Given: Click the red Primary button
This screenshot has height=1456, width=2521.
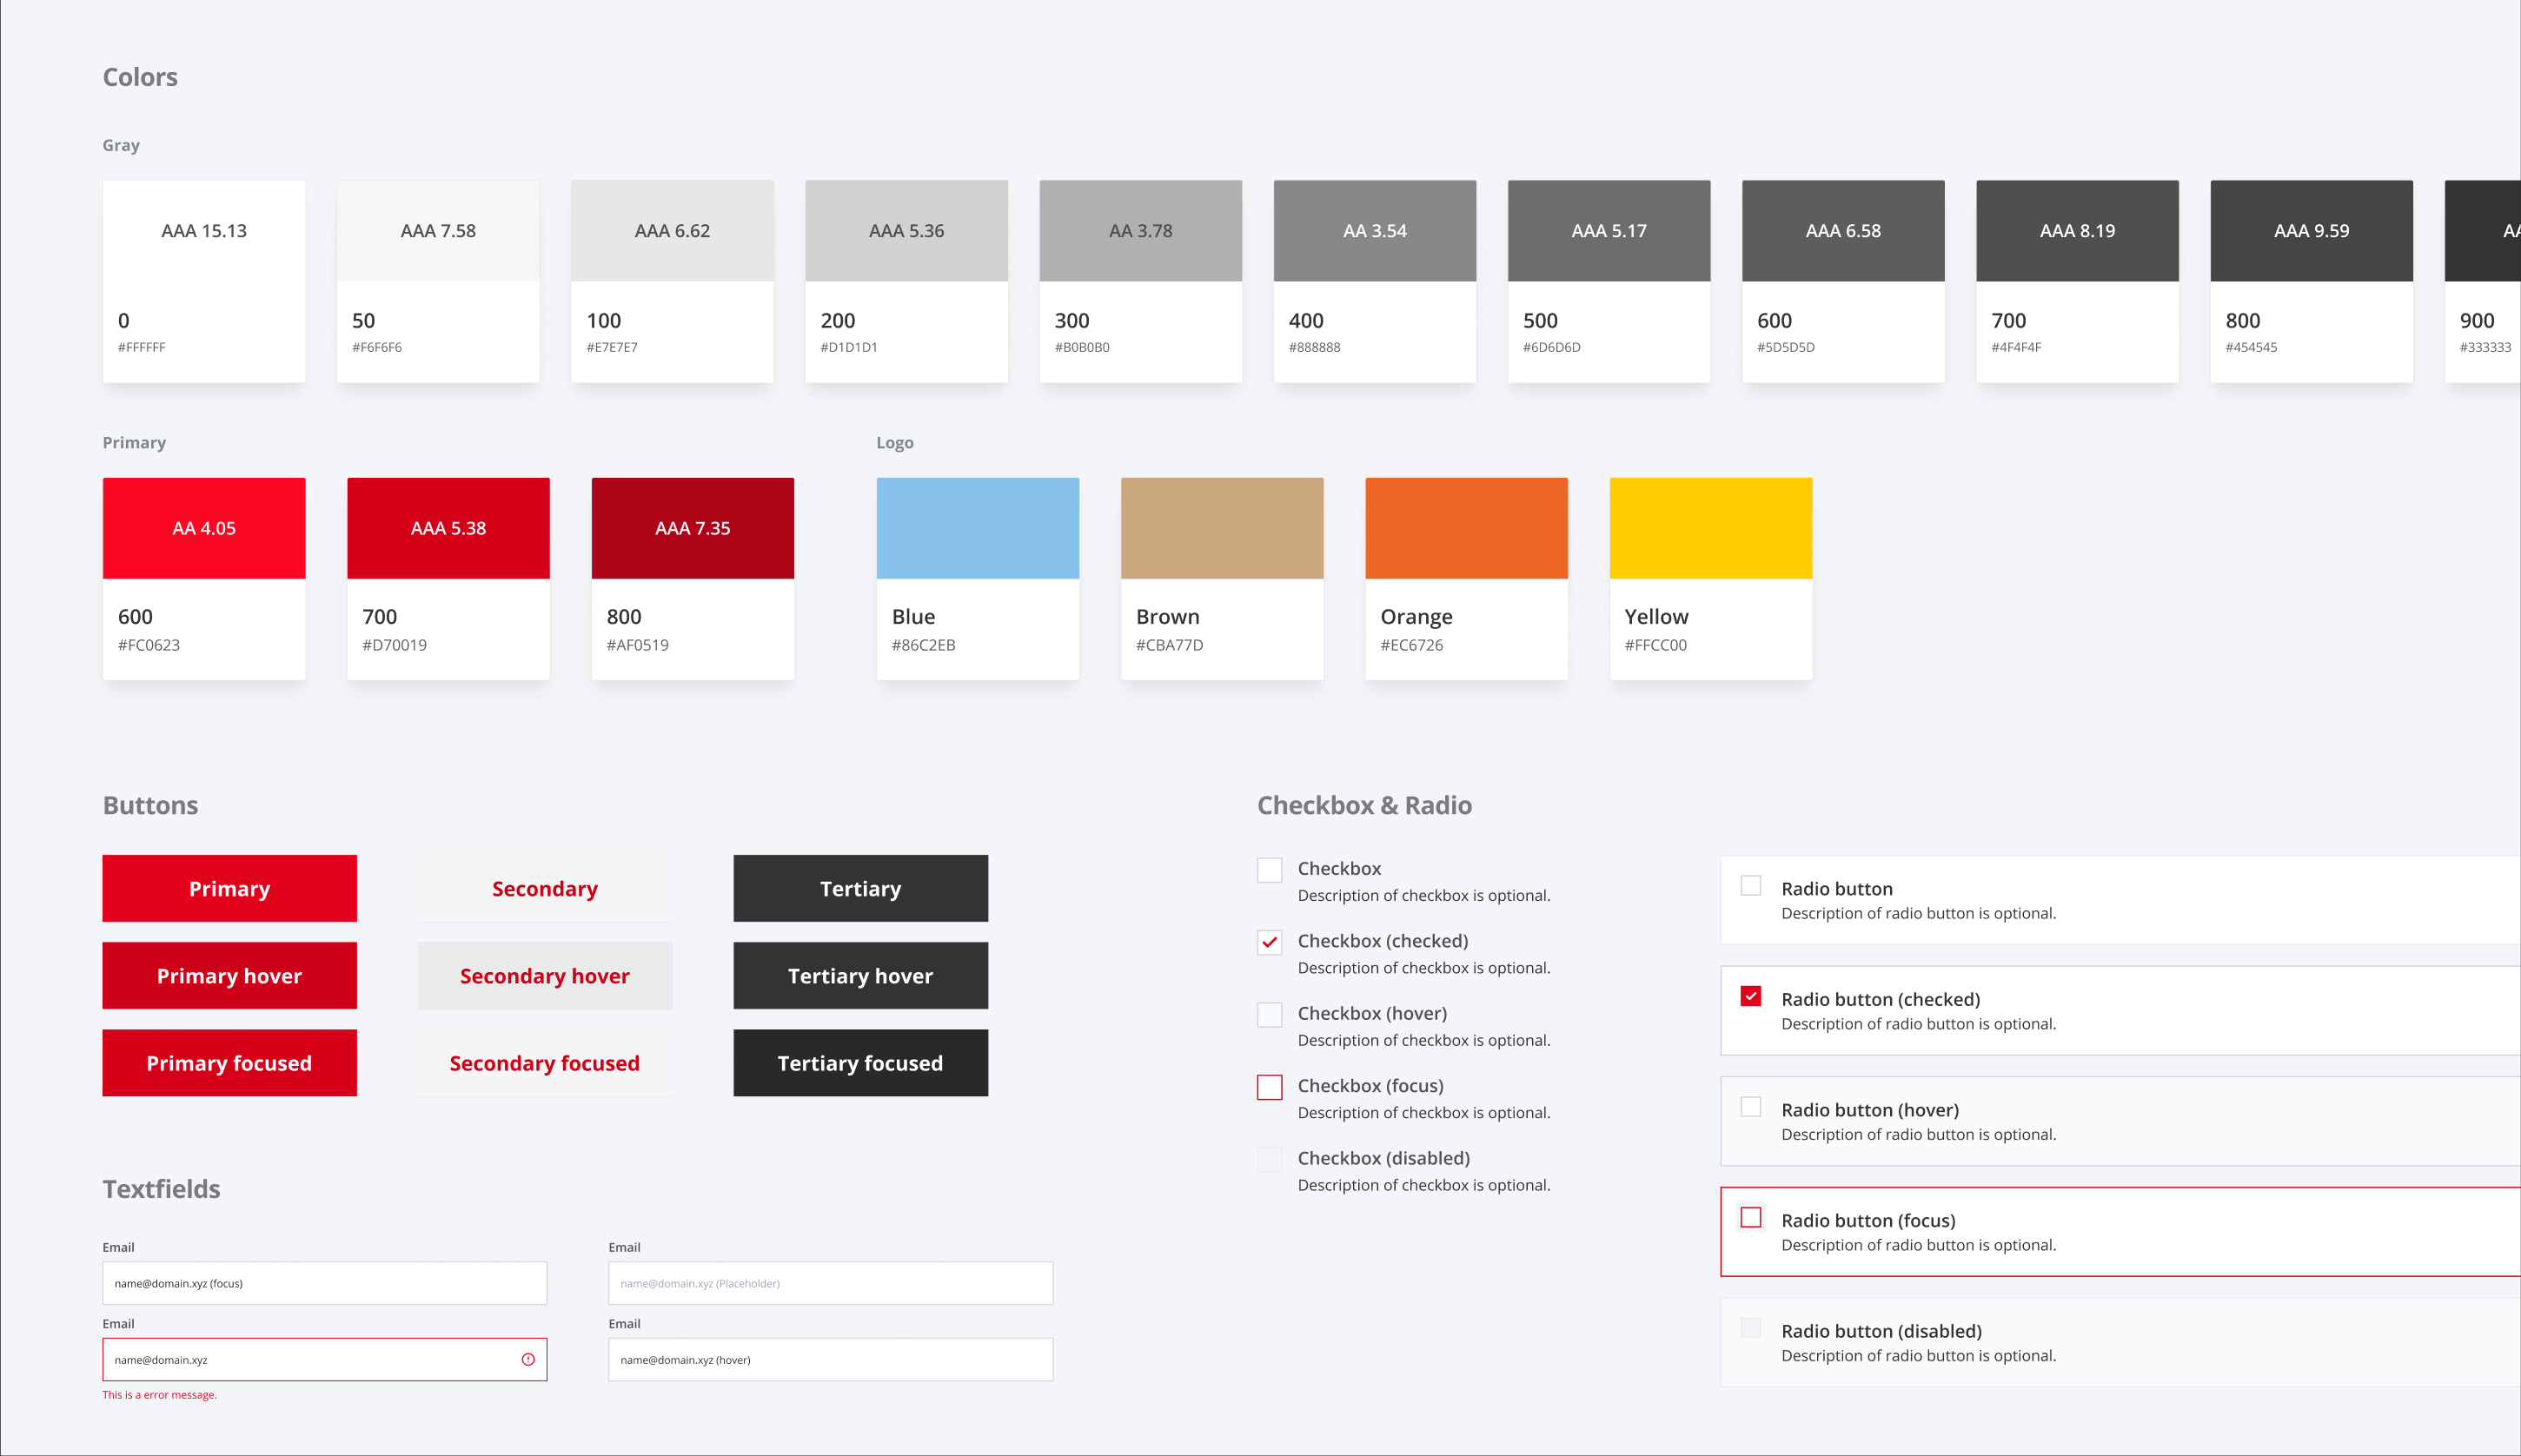Looking at the screenshot, I should coord(229,888).
